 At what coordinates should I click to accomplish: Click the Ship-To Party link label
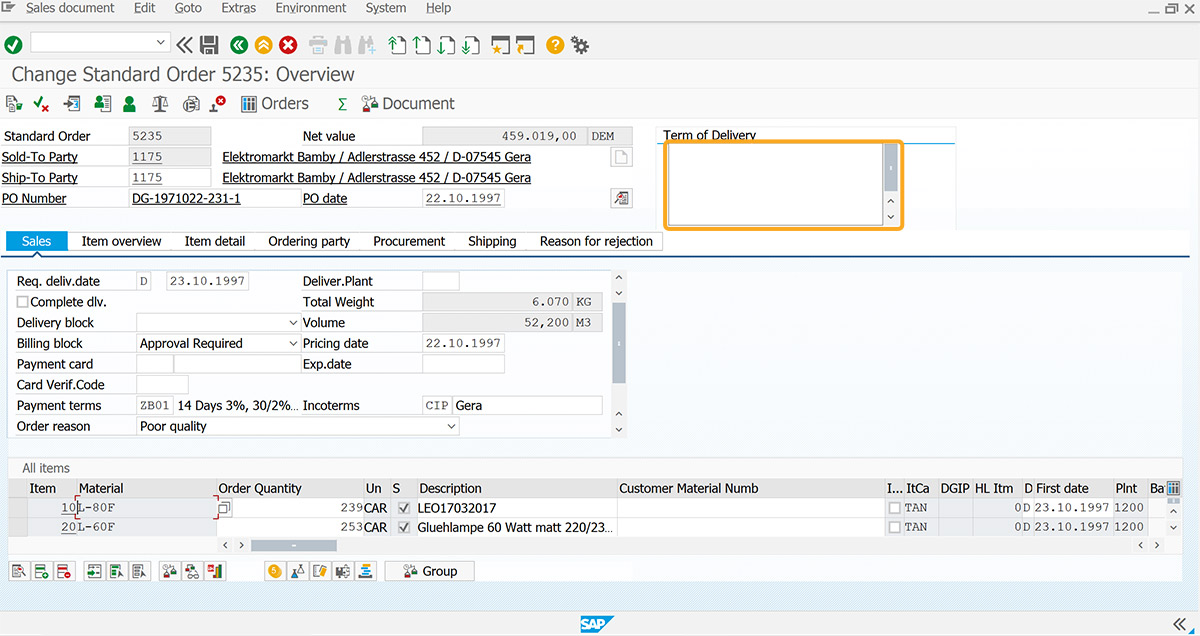40,178
